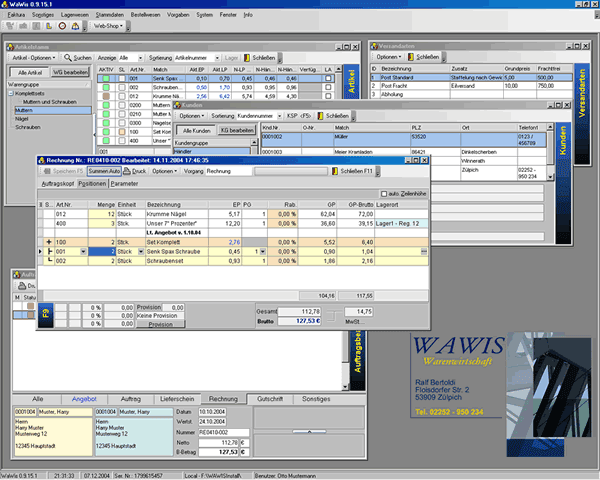The height and width of the screenshot is (480, 600).
Task: Click the Menge cell of row 001
Action: pyautogui.click(x=102, y=251)
